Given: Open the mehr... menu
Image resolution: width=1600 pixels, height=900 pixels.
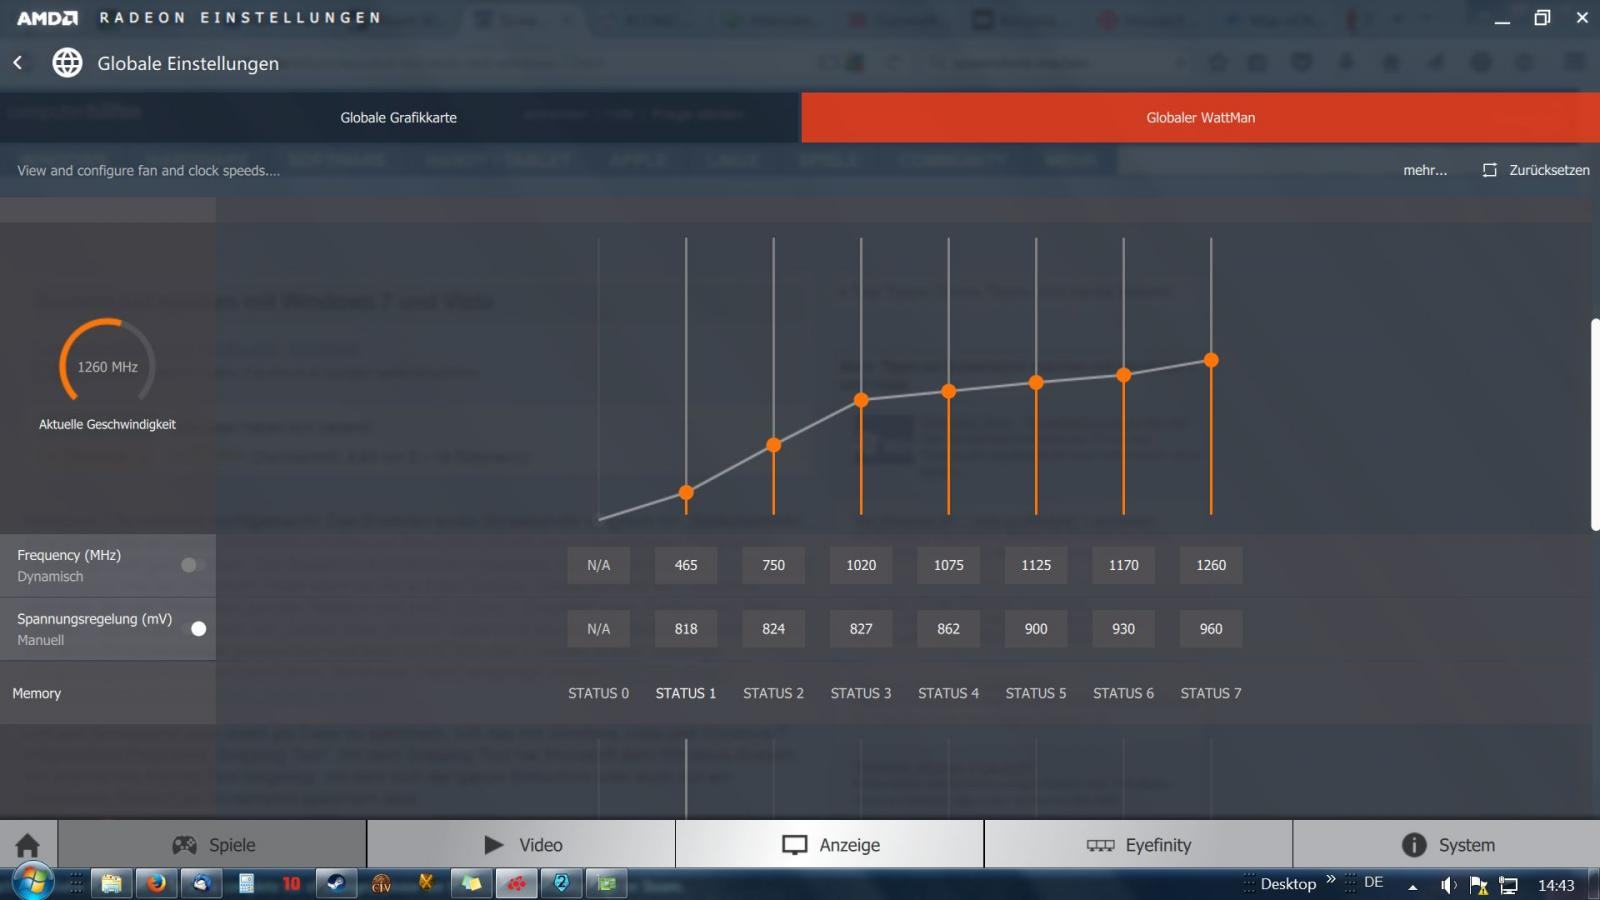Looking at the screenshot, I should [x=1425, y=170].
